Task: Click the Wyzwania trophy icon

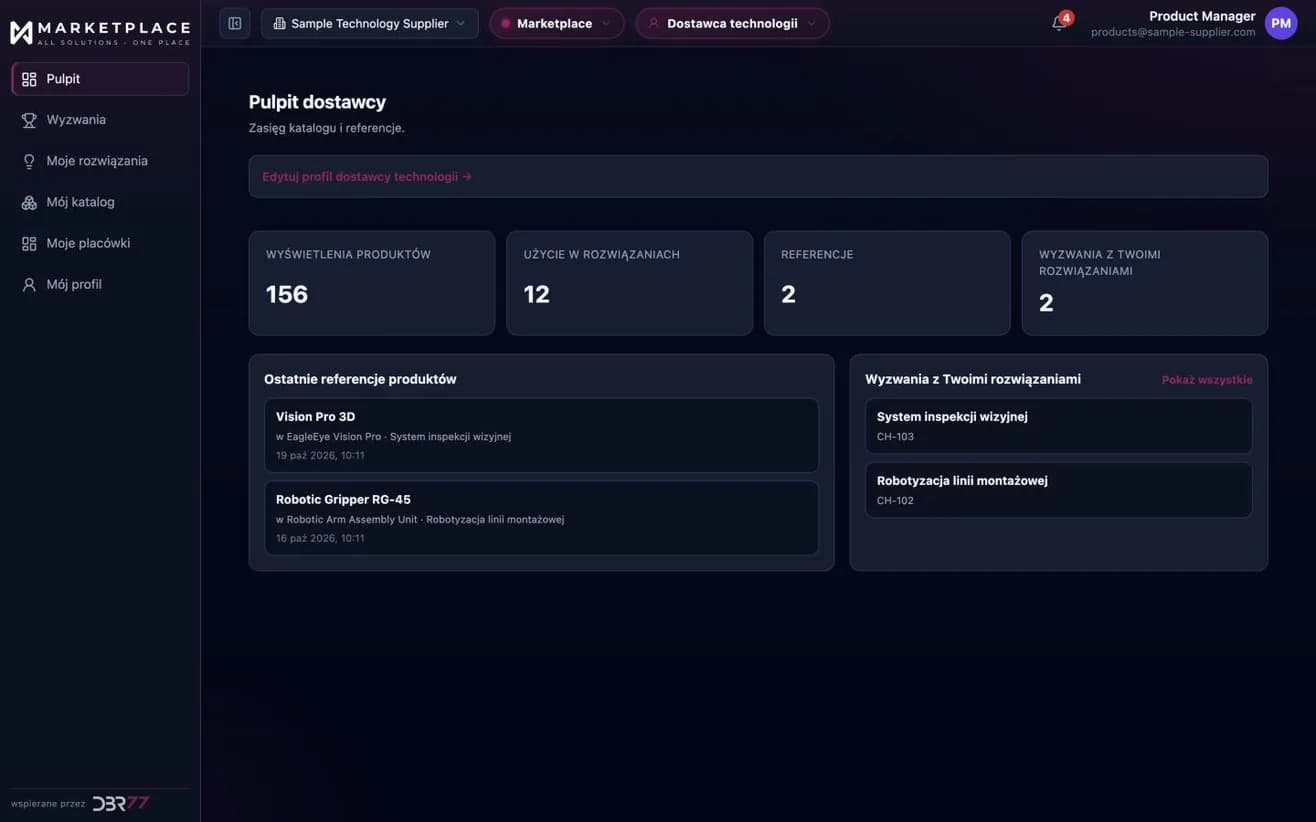Action: point(29,120)
